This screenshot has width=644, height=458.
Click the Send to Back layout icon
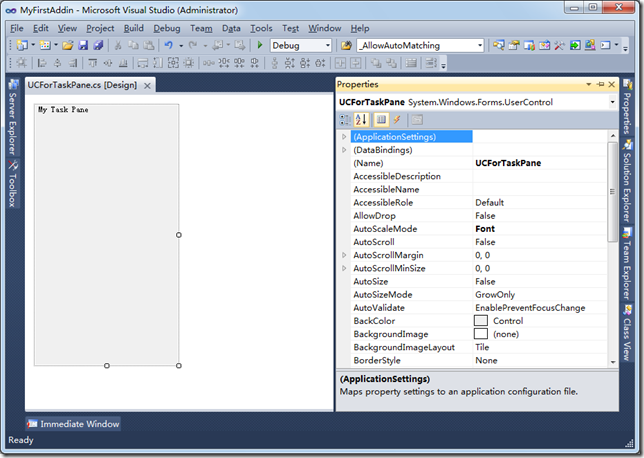tap(391, 63)
